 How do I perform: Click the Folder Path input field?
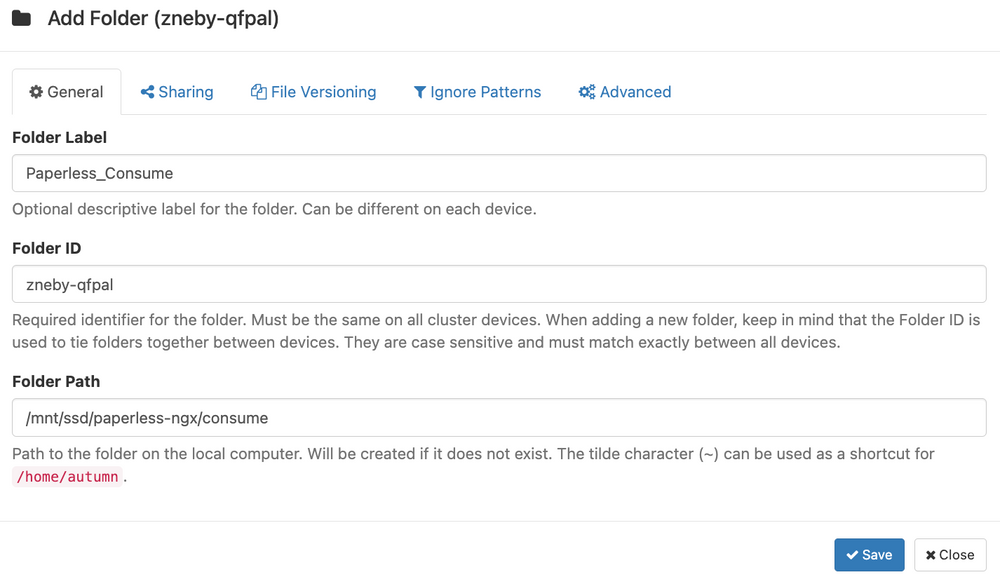pyautogui.click(x=498, y=417)
